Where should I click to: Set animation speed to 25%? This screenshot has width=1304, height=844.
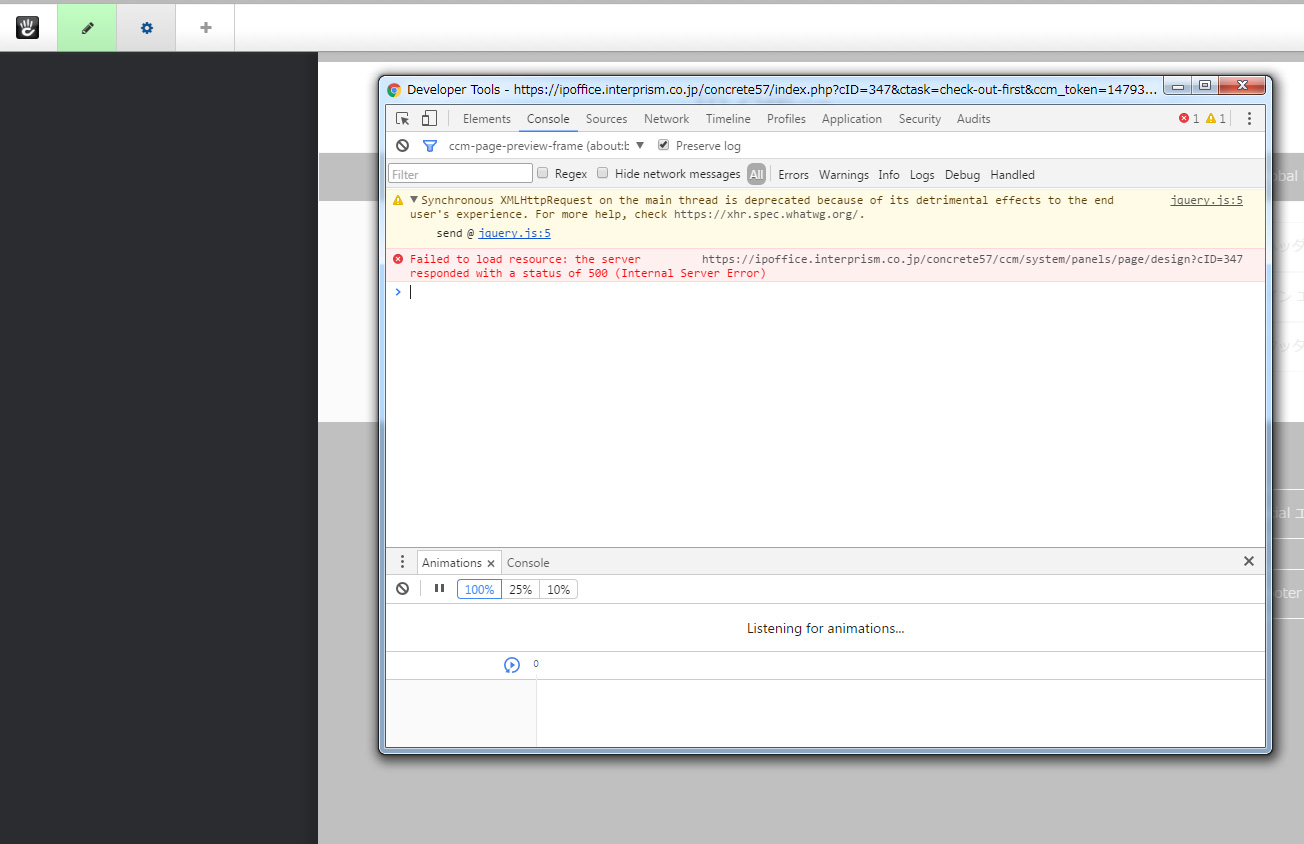coord(520,589)
